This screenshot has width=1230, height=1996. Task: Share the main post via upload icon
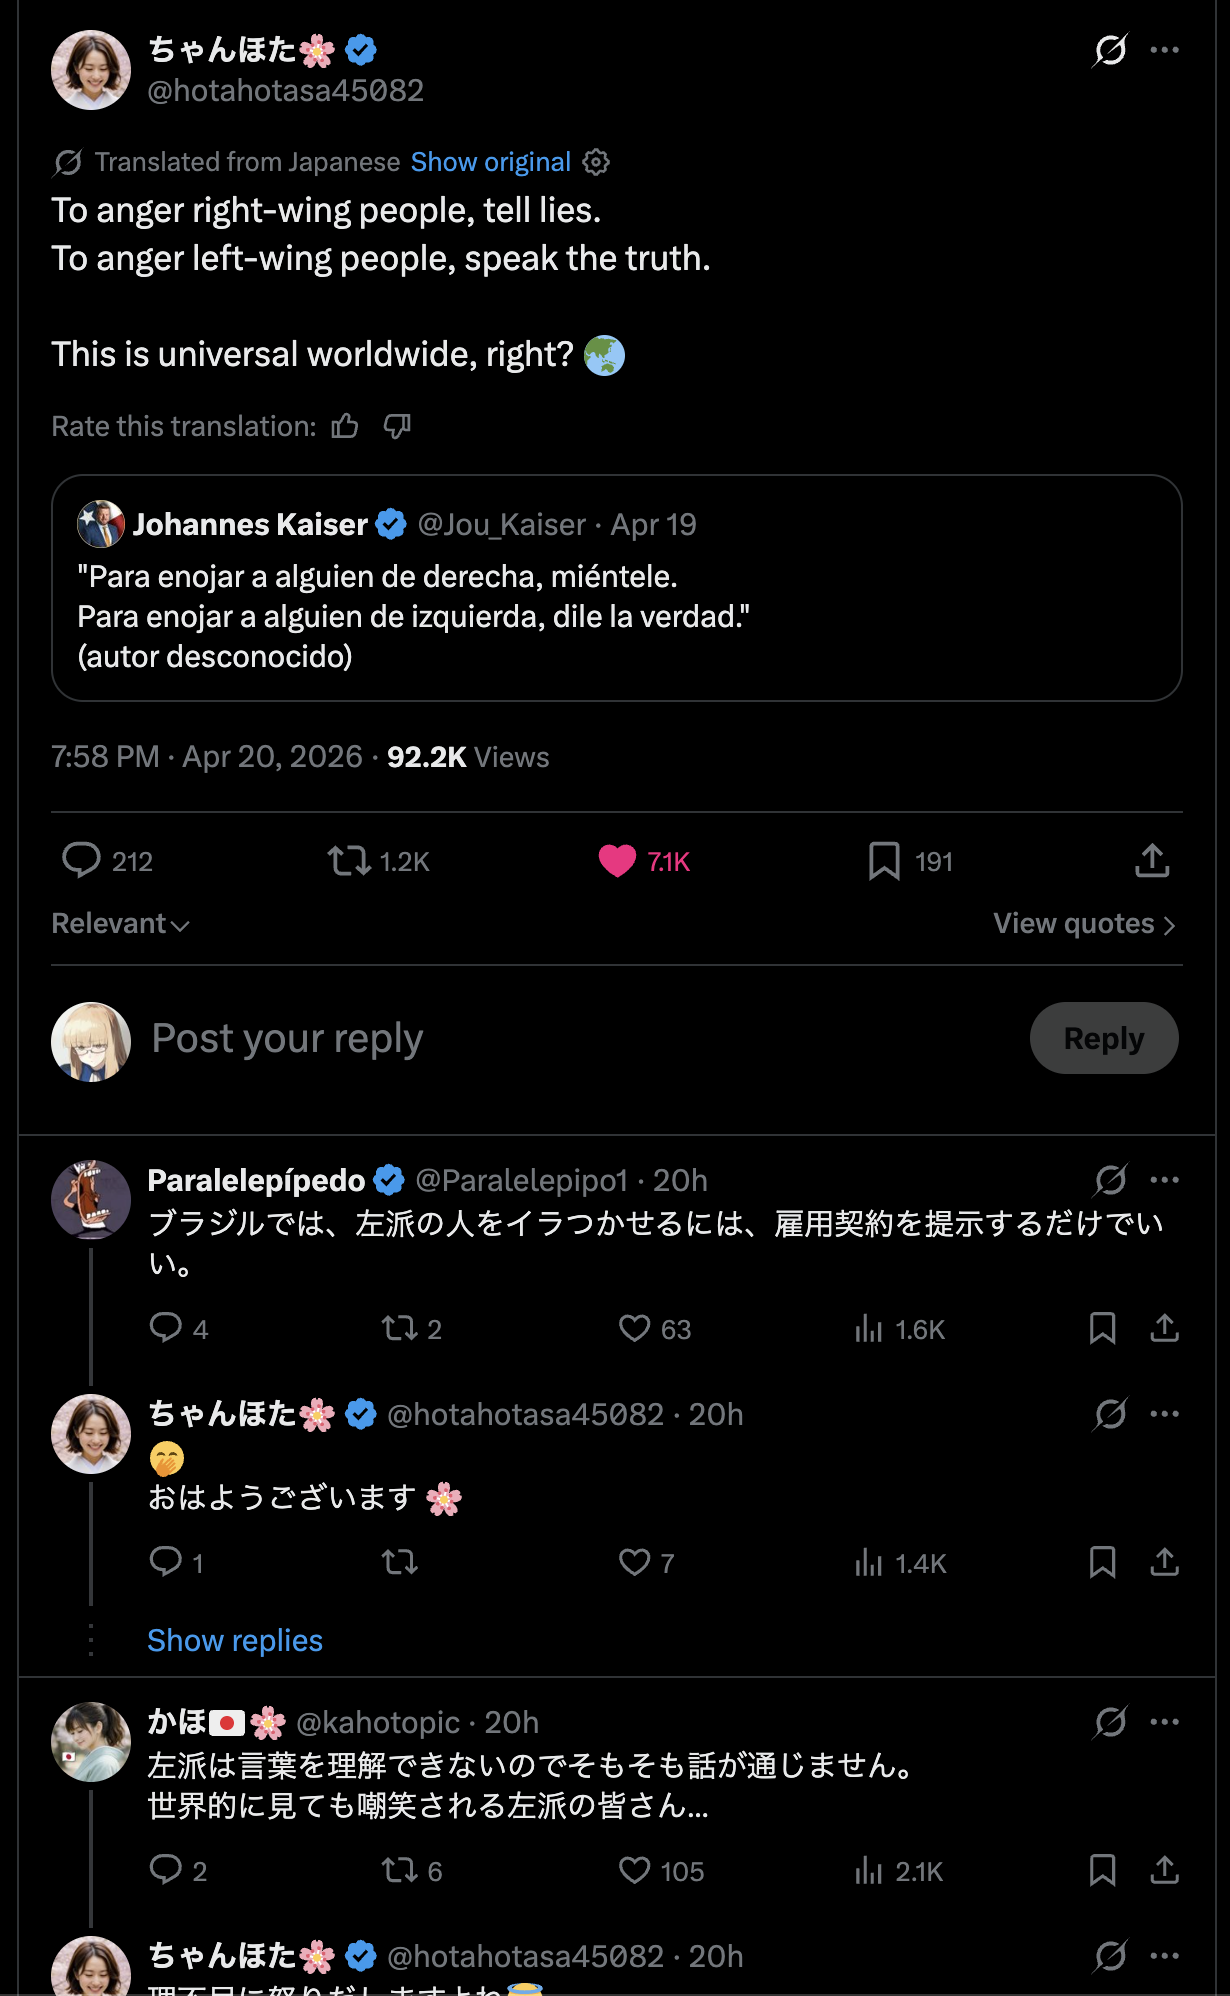point(1152,861)
